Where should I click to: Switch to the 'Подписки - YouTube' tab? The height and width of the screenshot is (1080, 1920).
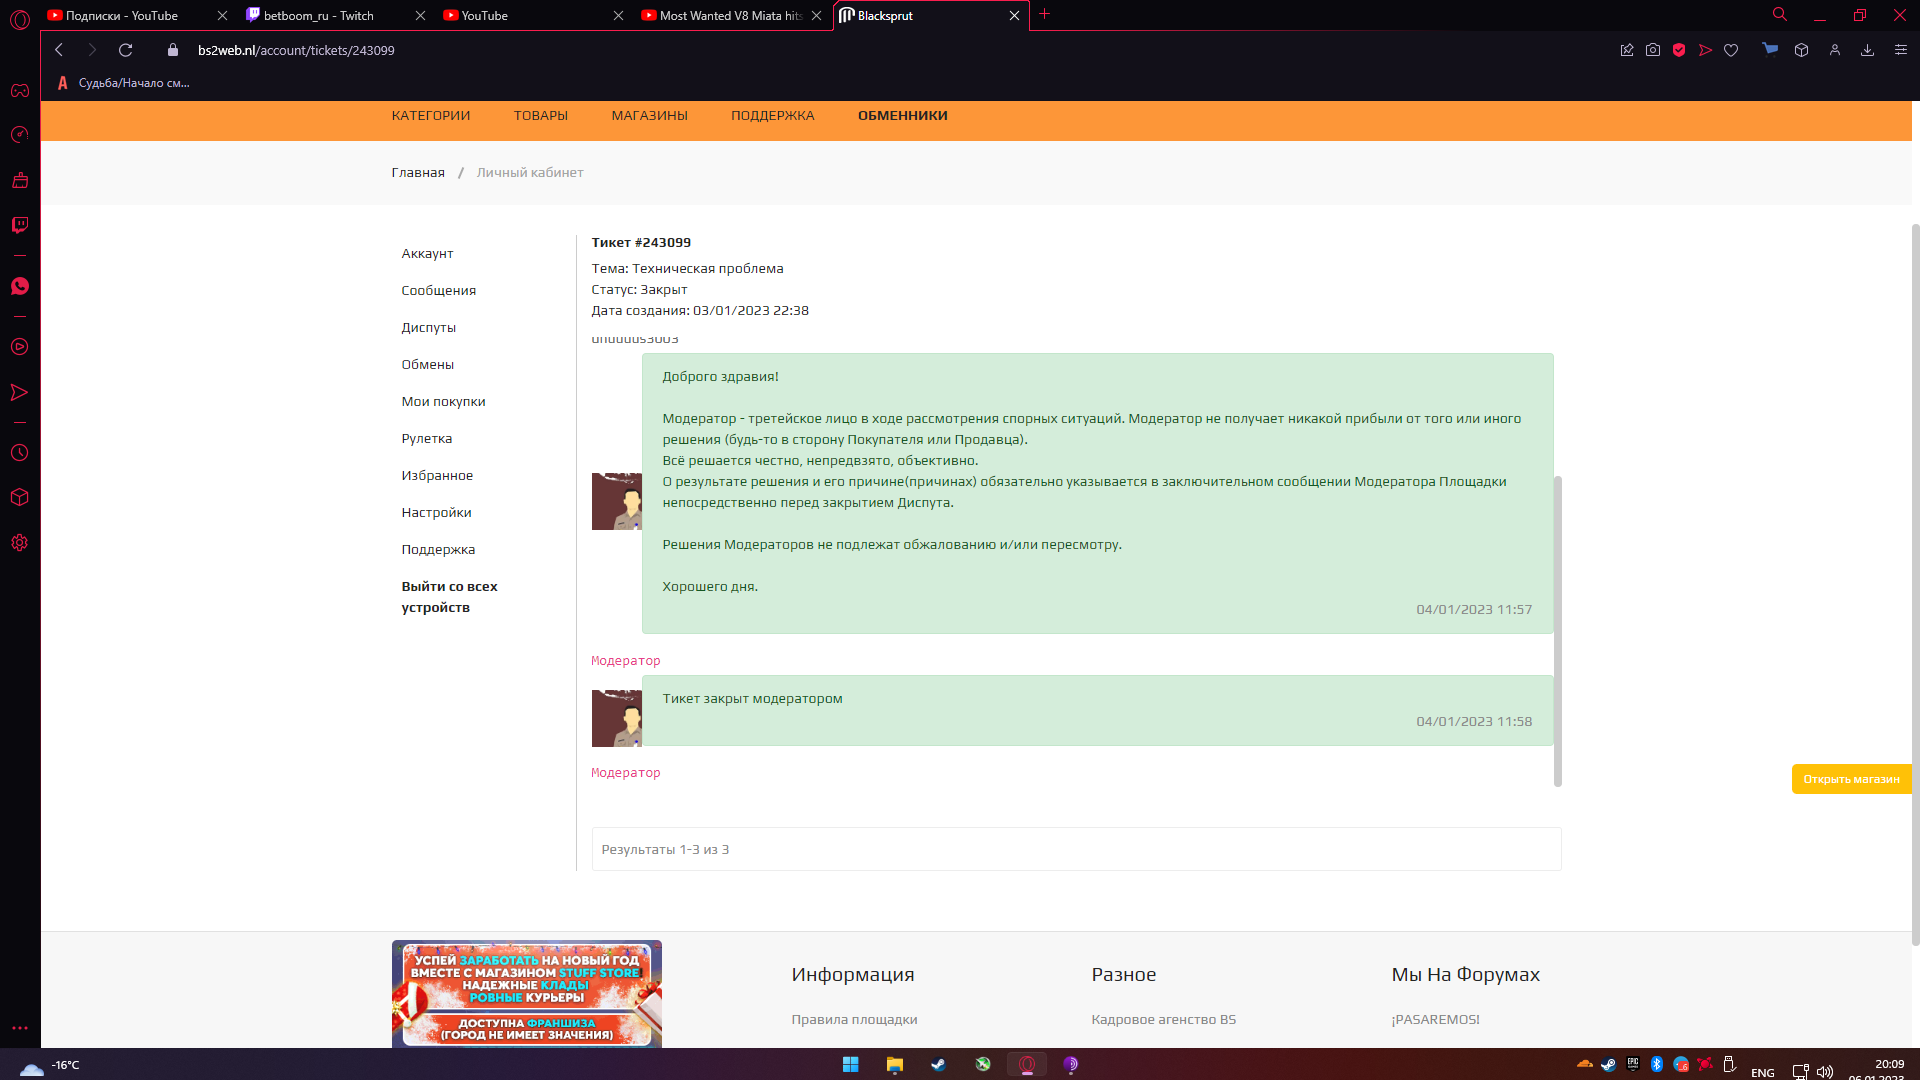point(137,16)
